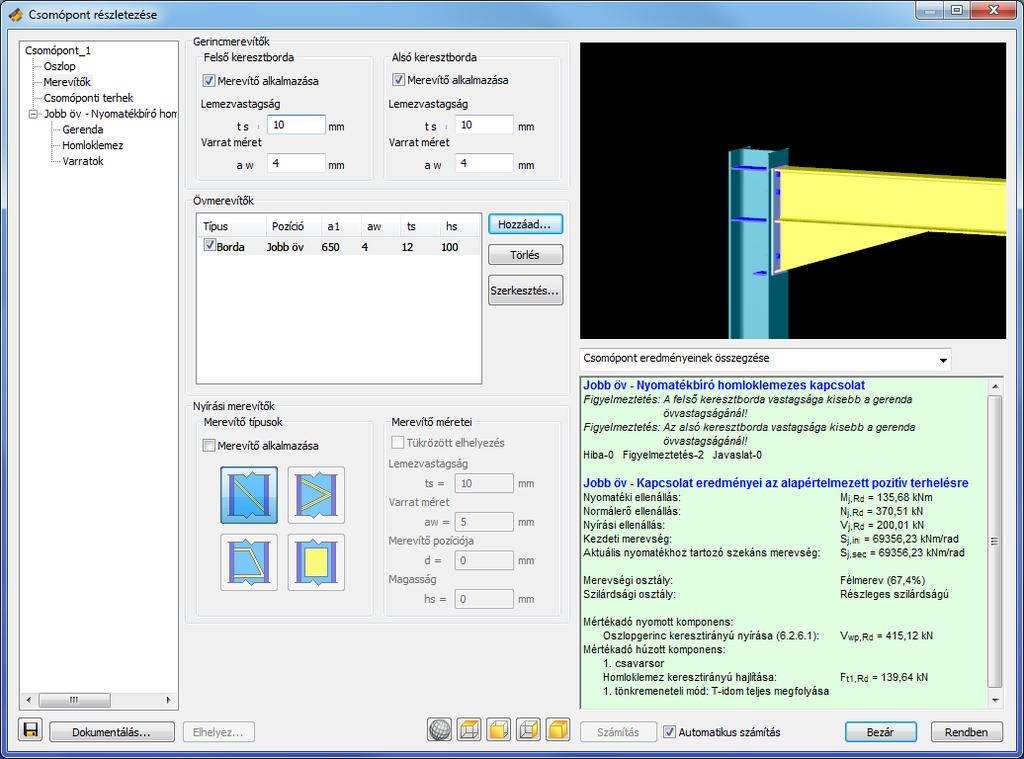The image size is (1024, 759).
Task: Select Varratok tree item
Action: 83,161
